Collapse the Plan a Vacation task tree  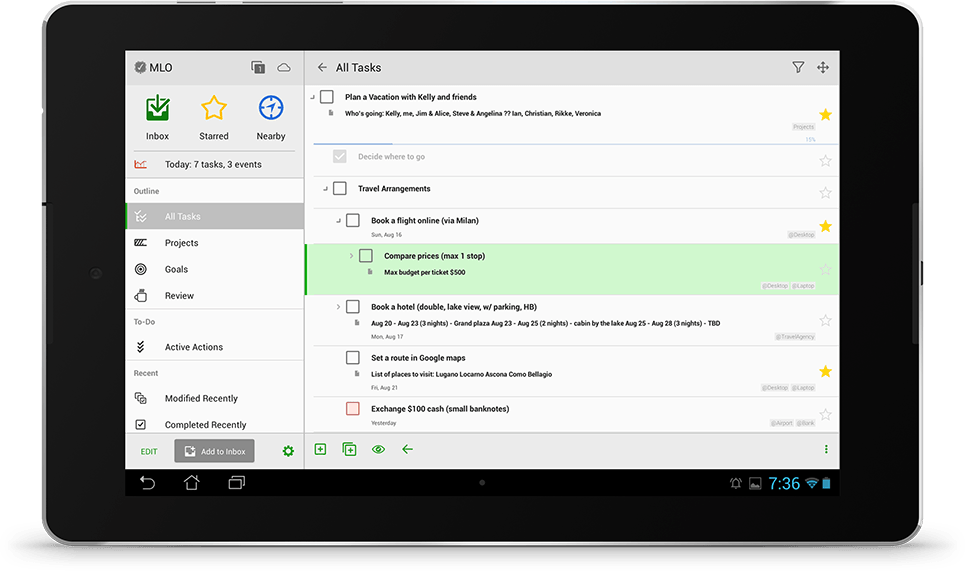coord(312,98)
